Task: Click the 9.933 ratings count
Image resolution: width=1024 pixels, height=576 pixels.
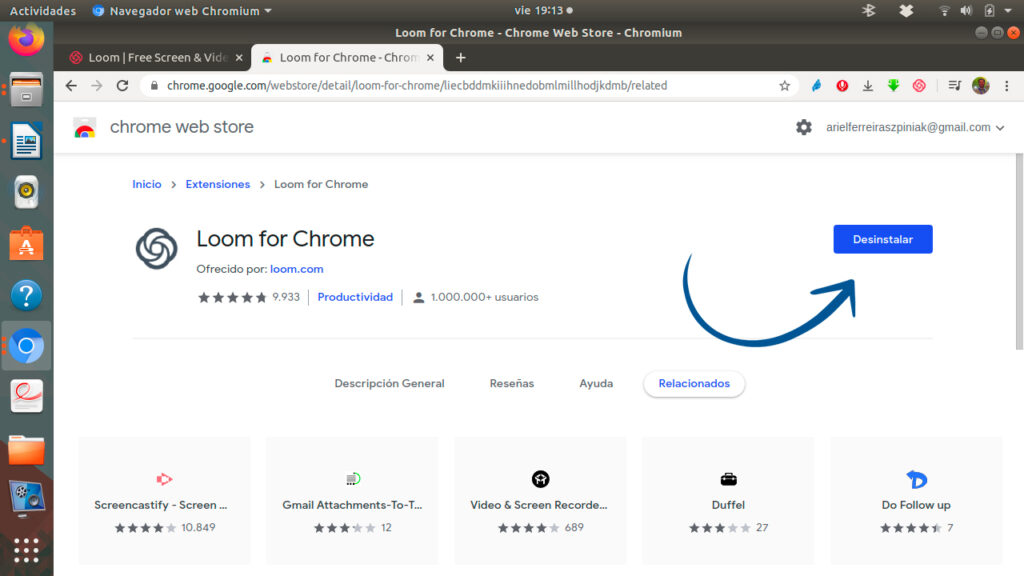Action: (286, 297)
